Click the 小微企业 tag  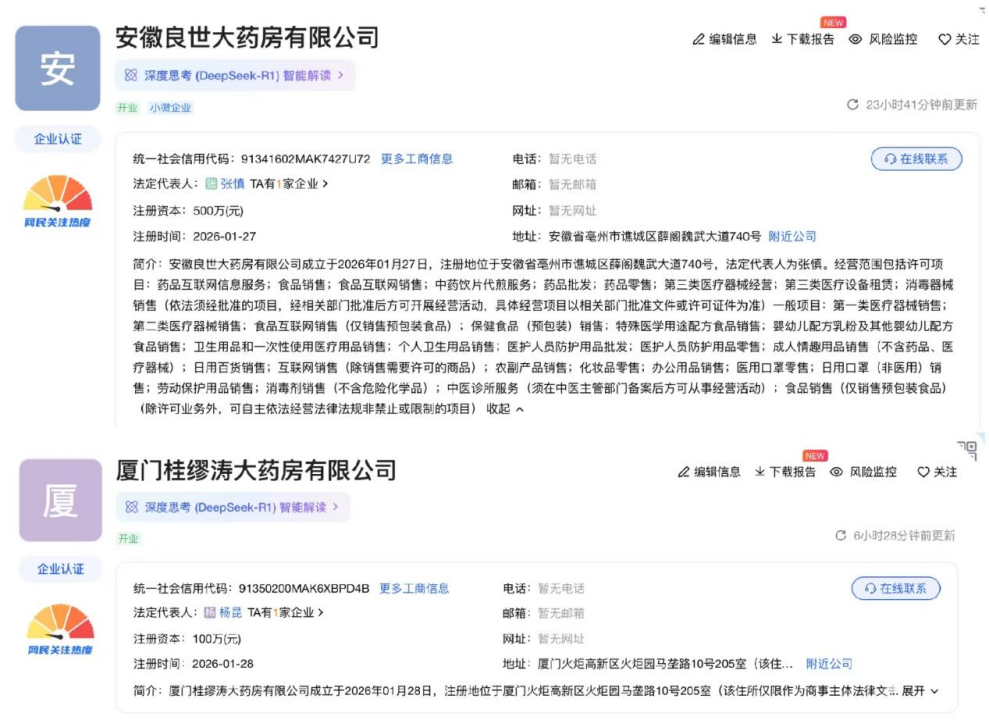[x=170, y=108]
